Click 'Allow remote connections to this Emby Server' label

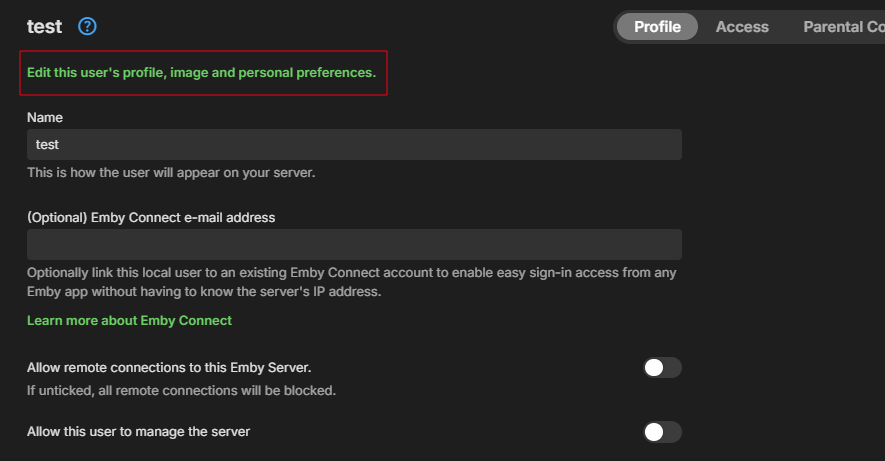[x=176, y=368]
